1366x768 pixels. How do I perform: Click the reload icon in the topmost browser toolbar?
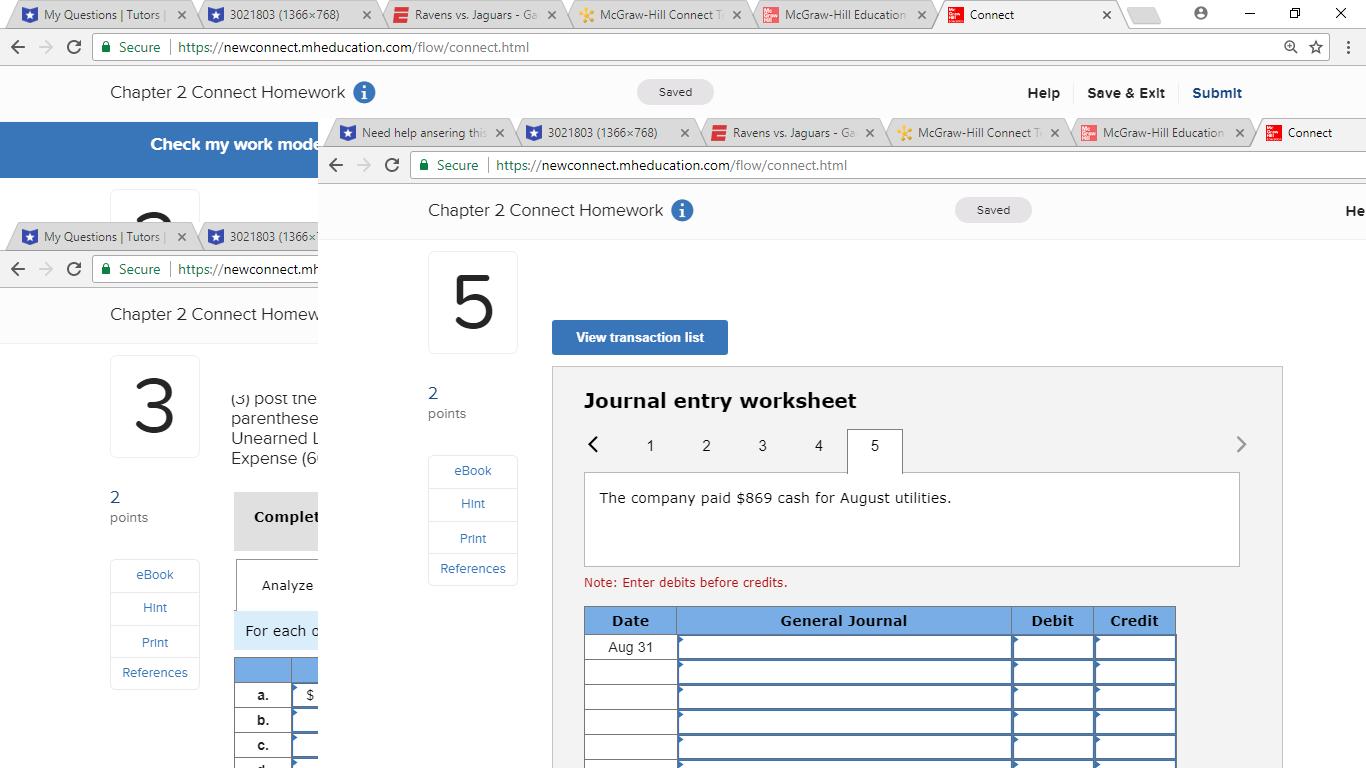(74, 47)
